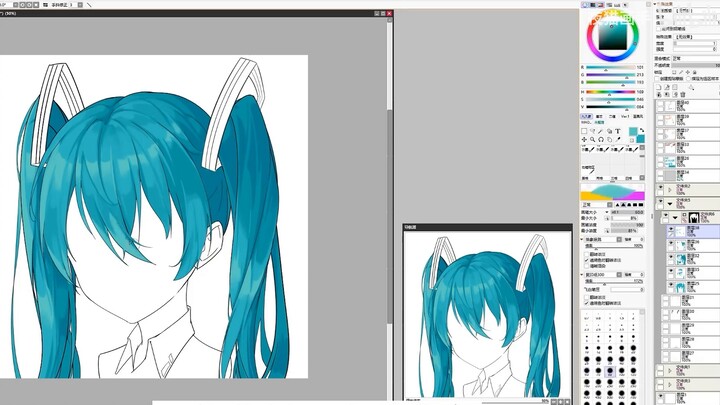Adjust the layer opacity slider
The width and height of the screenshot is (720, 405).
pos(696,65)
